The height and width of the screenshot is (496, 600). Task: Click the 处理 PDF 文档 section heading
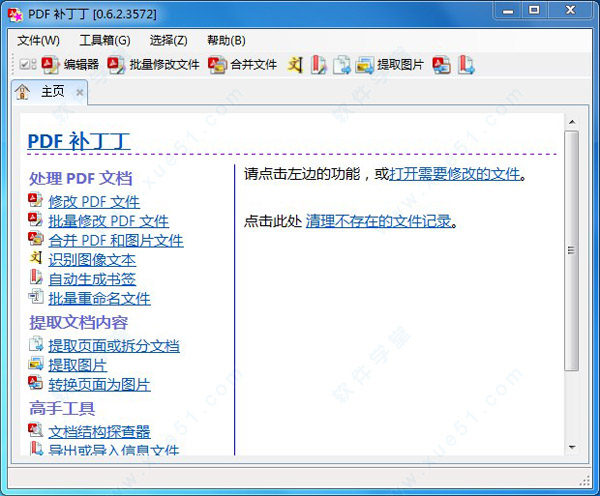81,178
